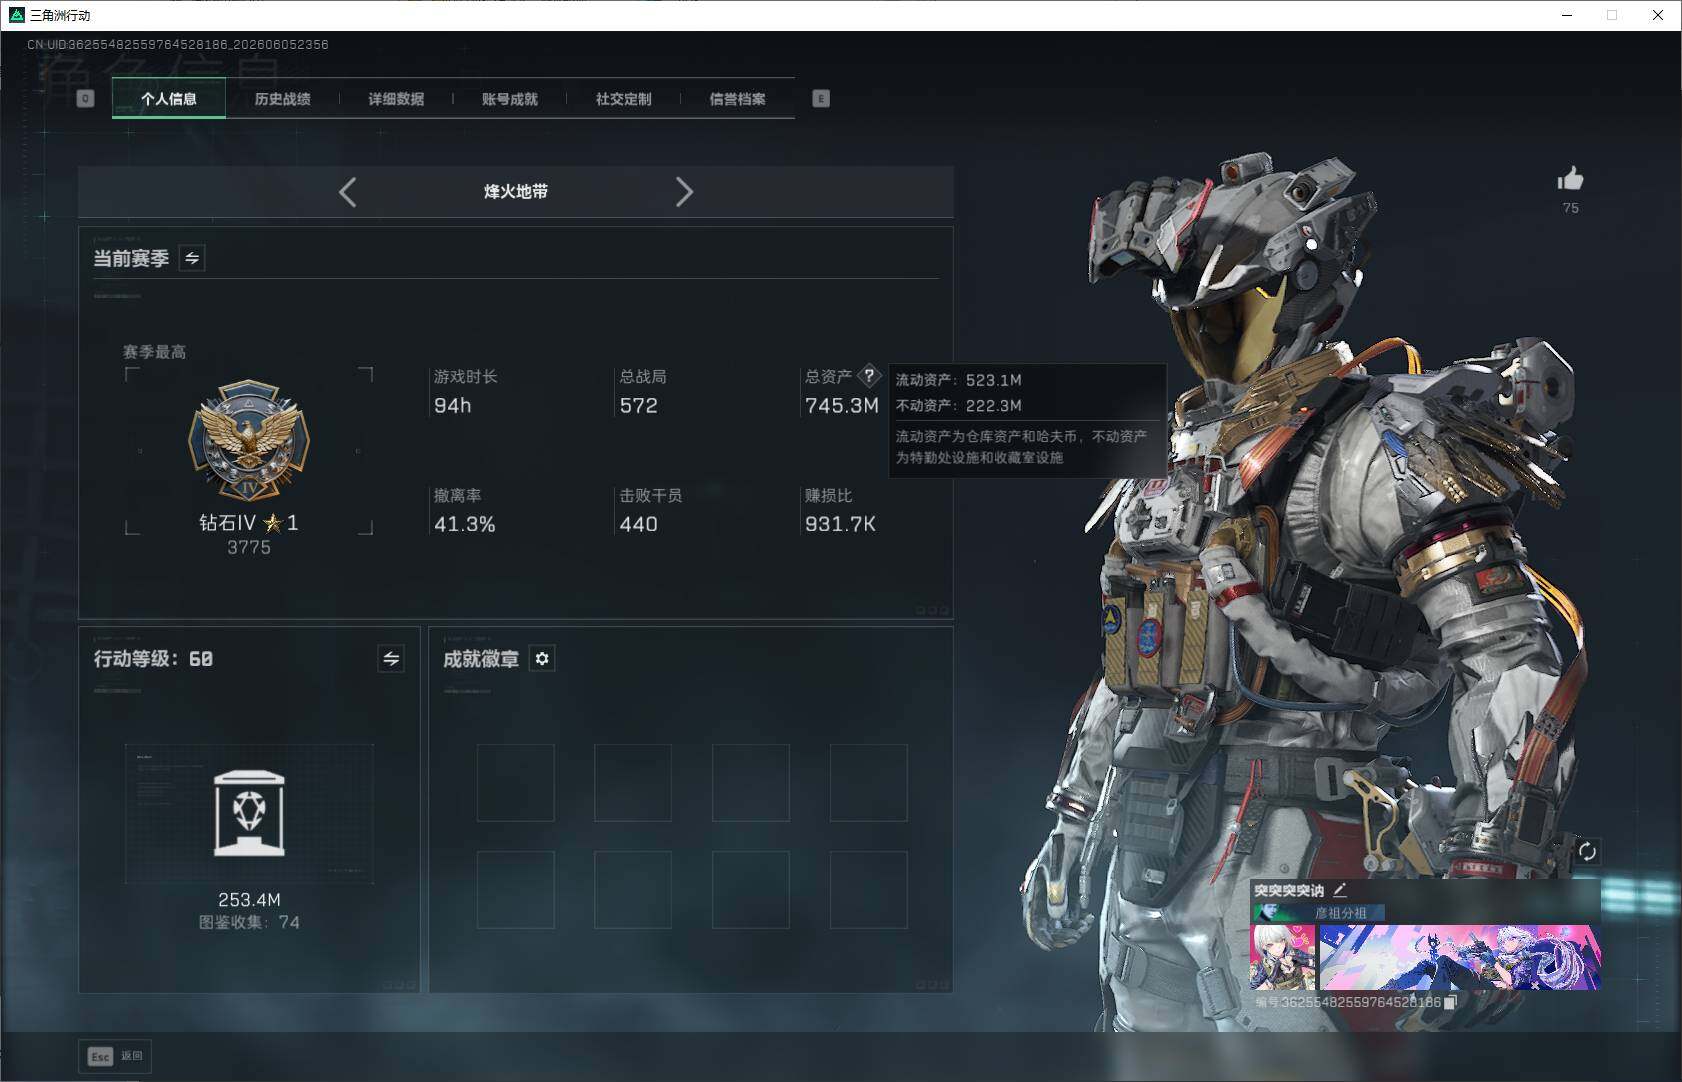Select the second bottom-row badge slot

coord(633,890)
